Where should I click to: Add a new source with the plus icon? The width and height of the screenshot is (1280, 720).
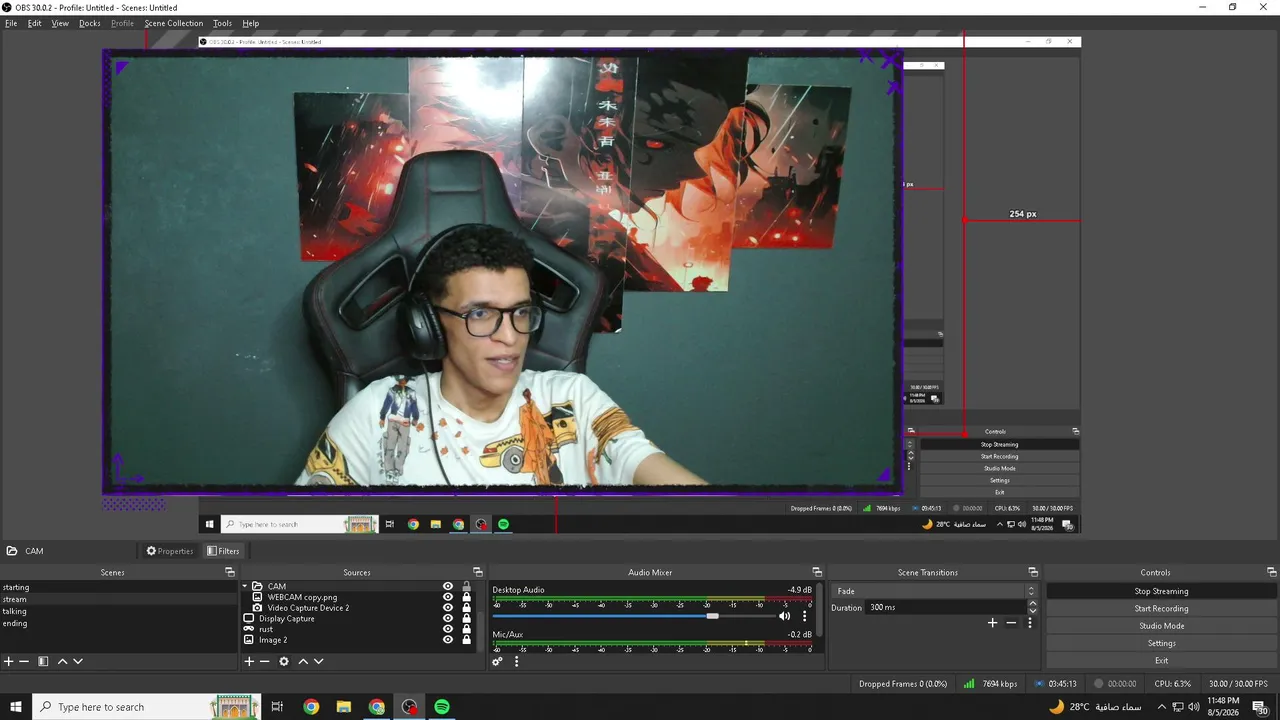pos(250,661)
